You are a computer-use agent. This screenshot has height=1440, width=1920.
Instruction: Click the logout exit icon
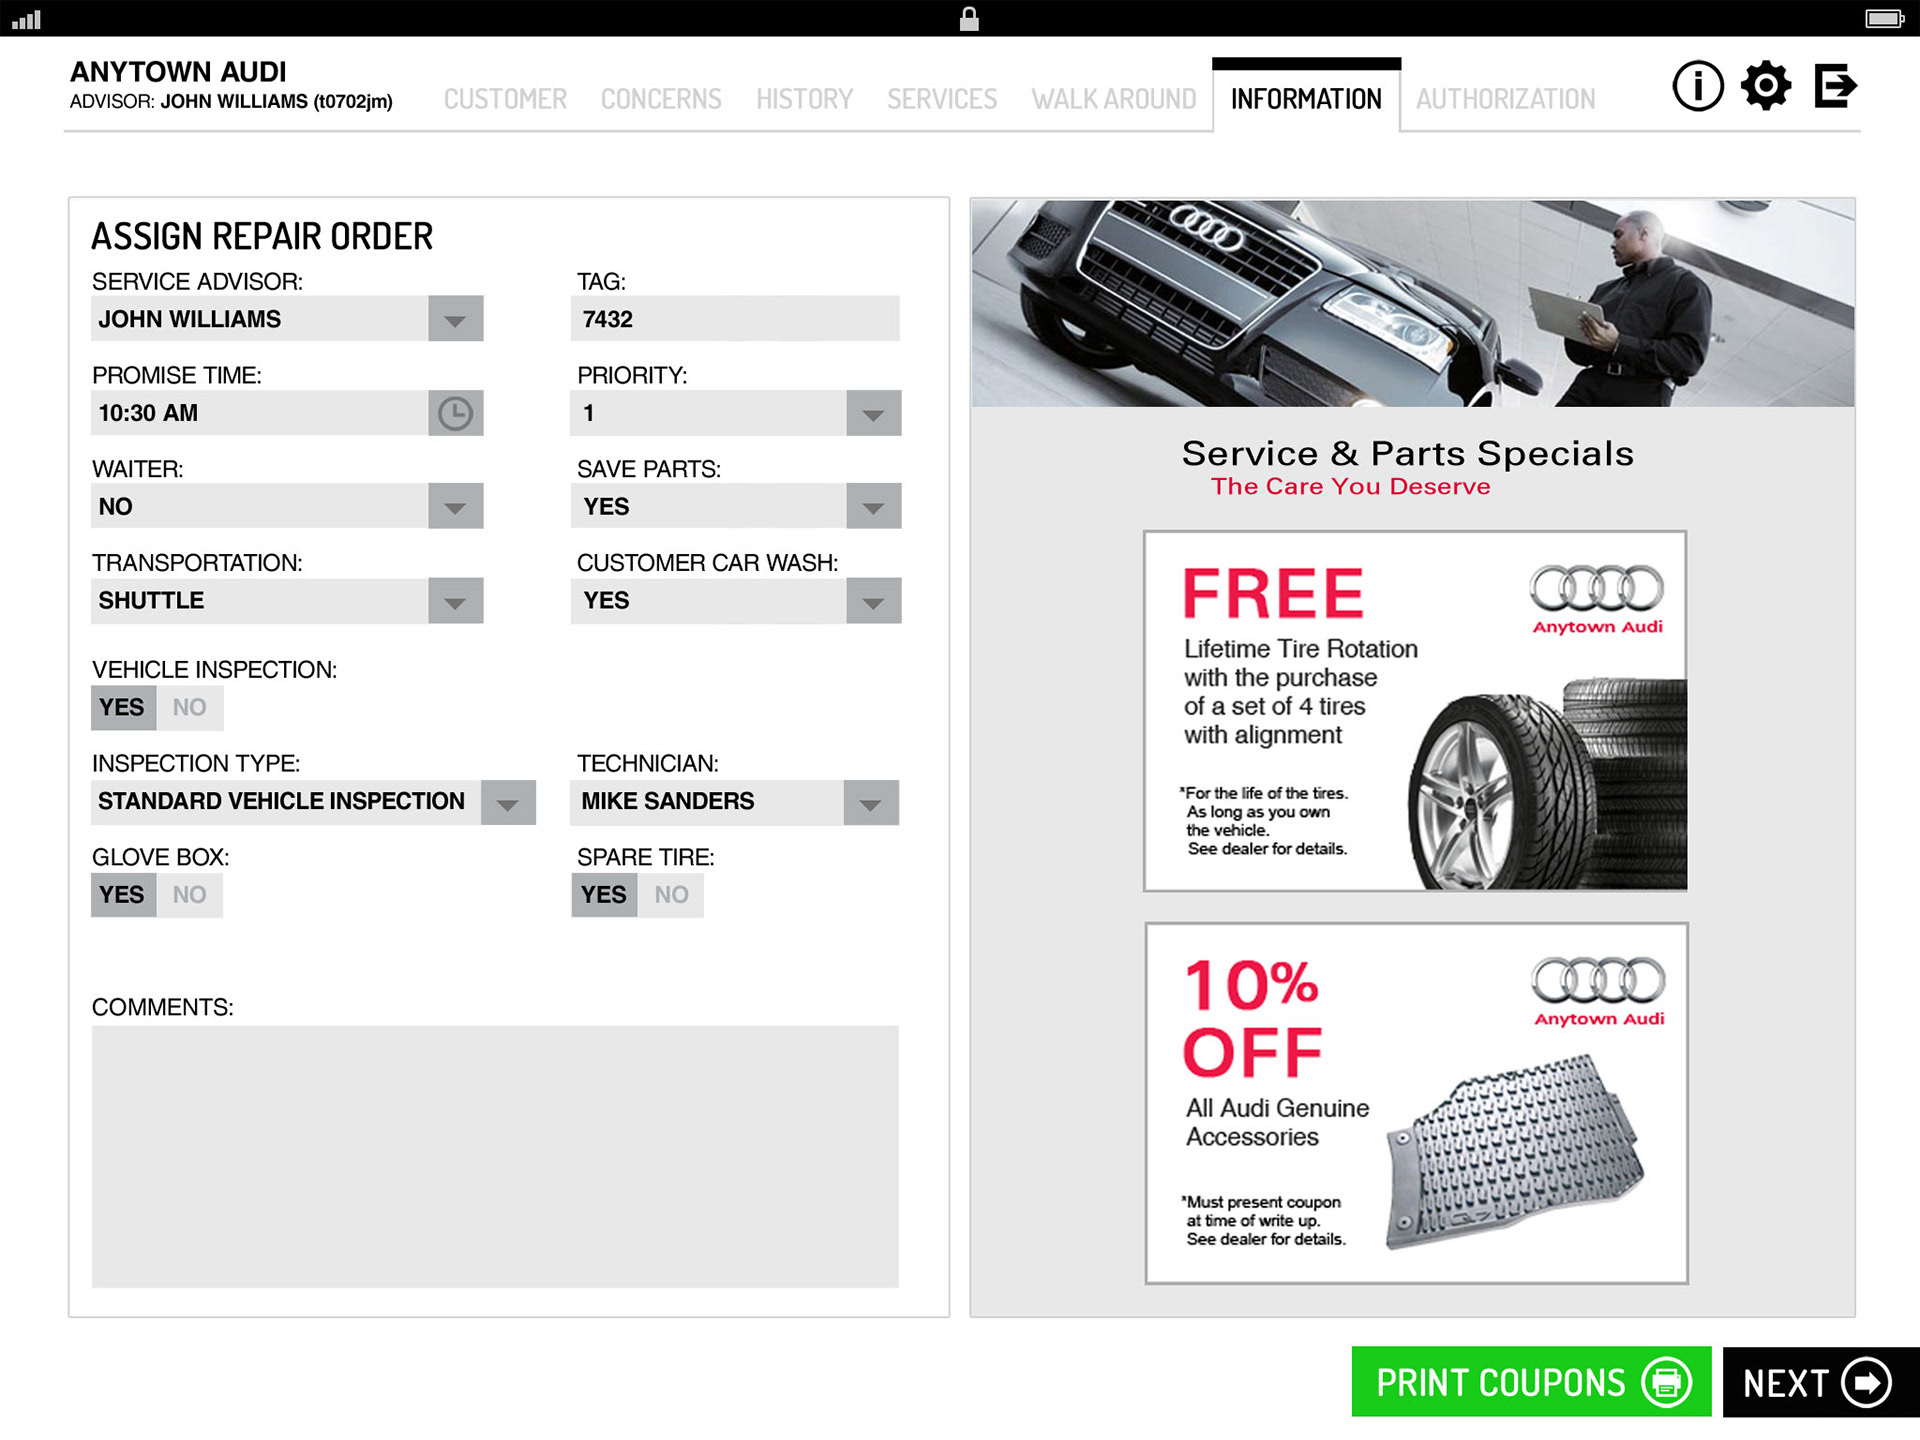tap(1835, 86)
